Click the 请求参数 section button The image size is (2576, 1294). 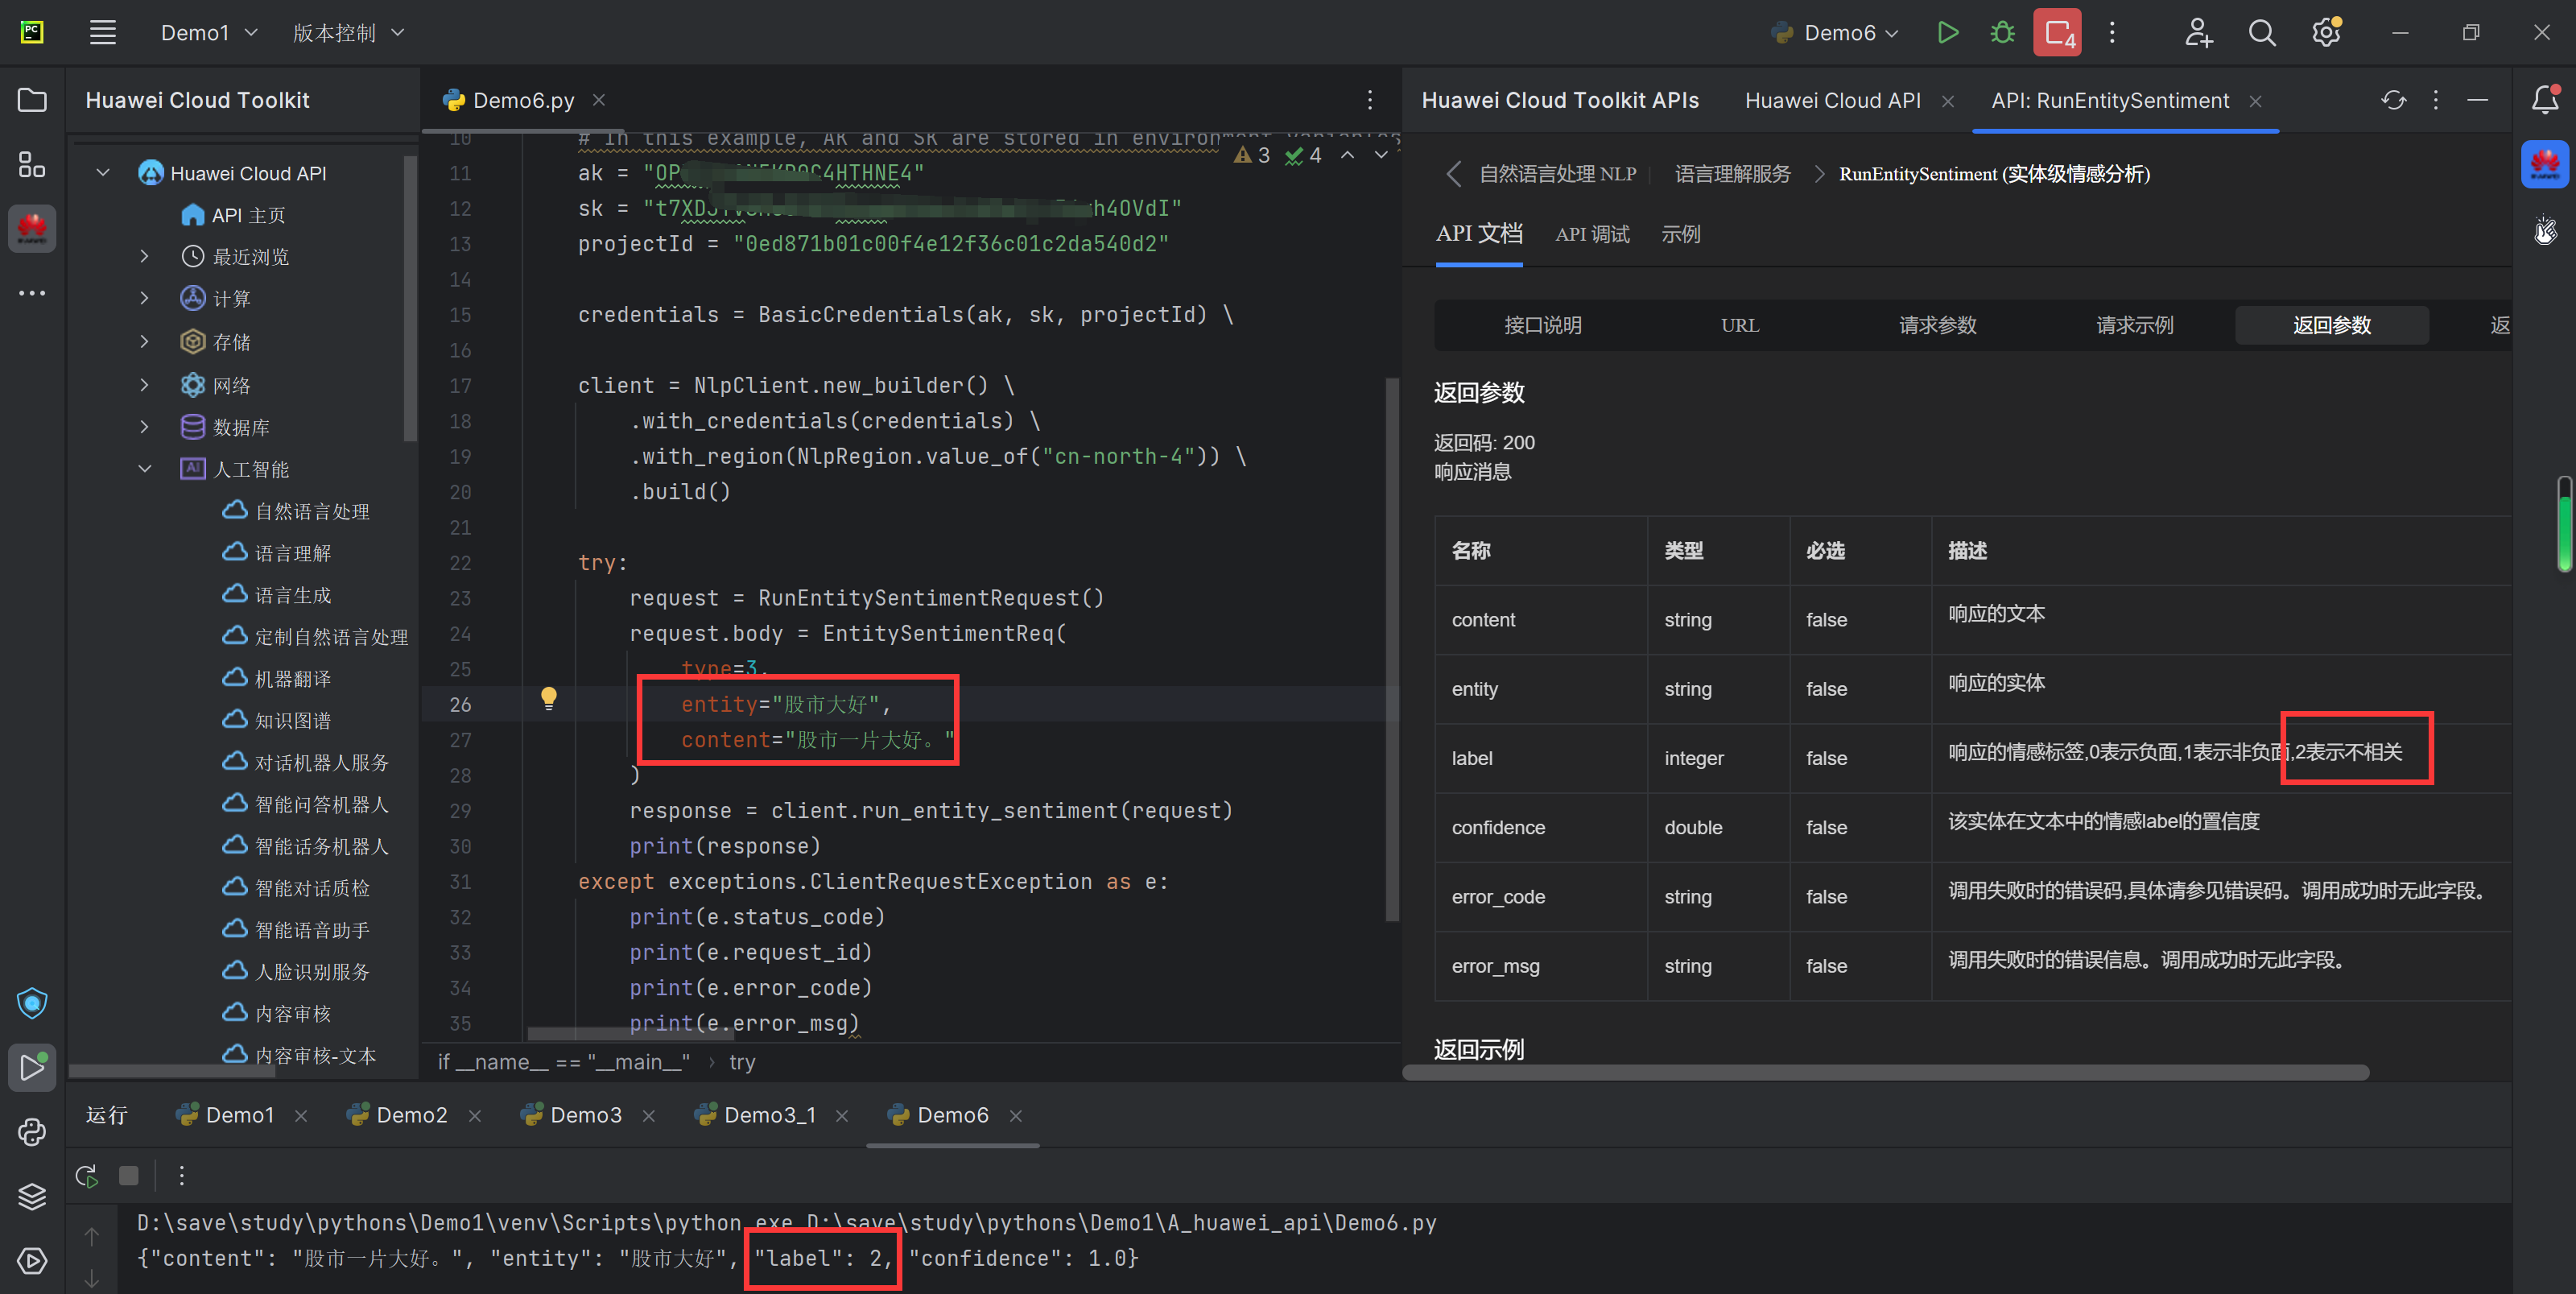pyautogui.click(x=1937, y=325)
